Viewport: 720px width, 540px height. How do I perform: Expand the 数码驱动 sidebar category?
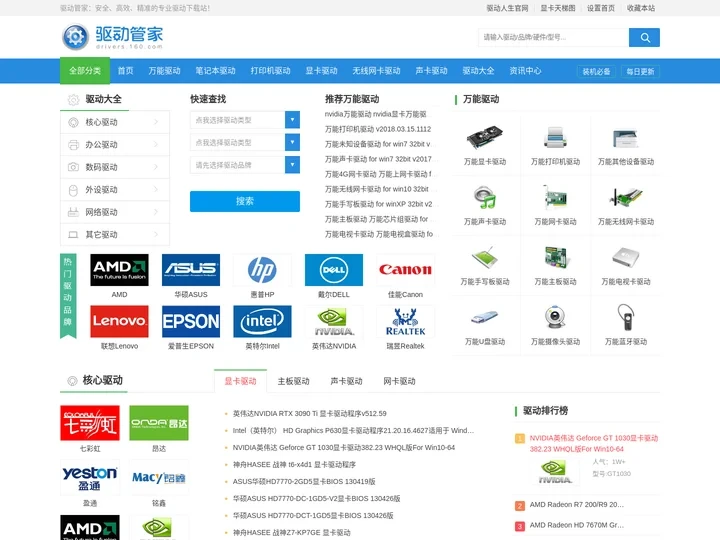coord(115,167)
